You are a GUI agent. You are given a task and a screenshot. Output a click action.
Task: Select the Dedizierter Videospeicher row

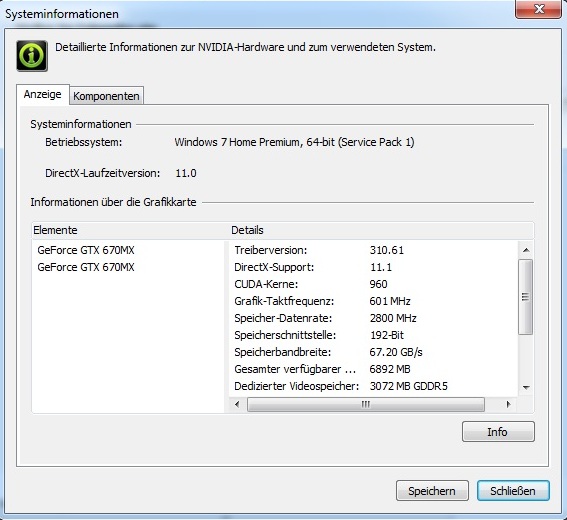coord(373,386)
